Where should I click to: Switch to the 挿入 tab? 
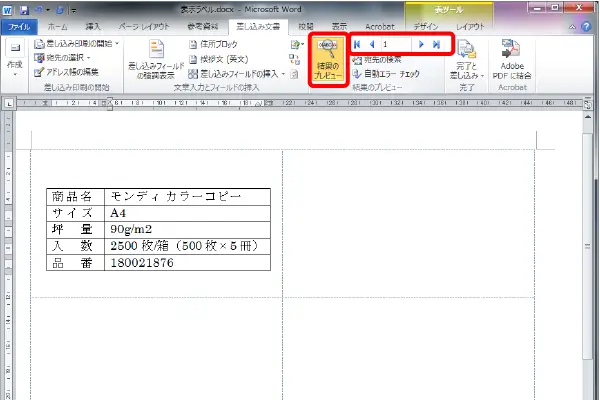(x=93, y=27)
